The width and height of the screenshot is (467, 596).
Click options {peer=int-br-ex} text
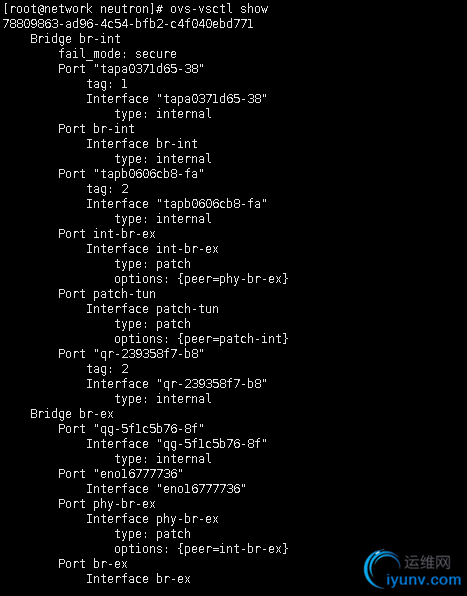[x=201, y=549]
